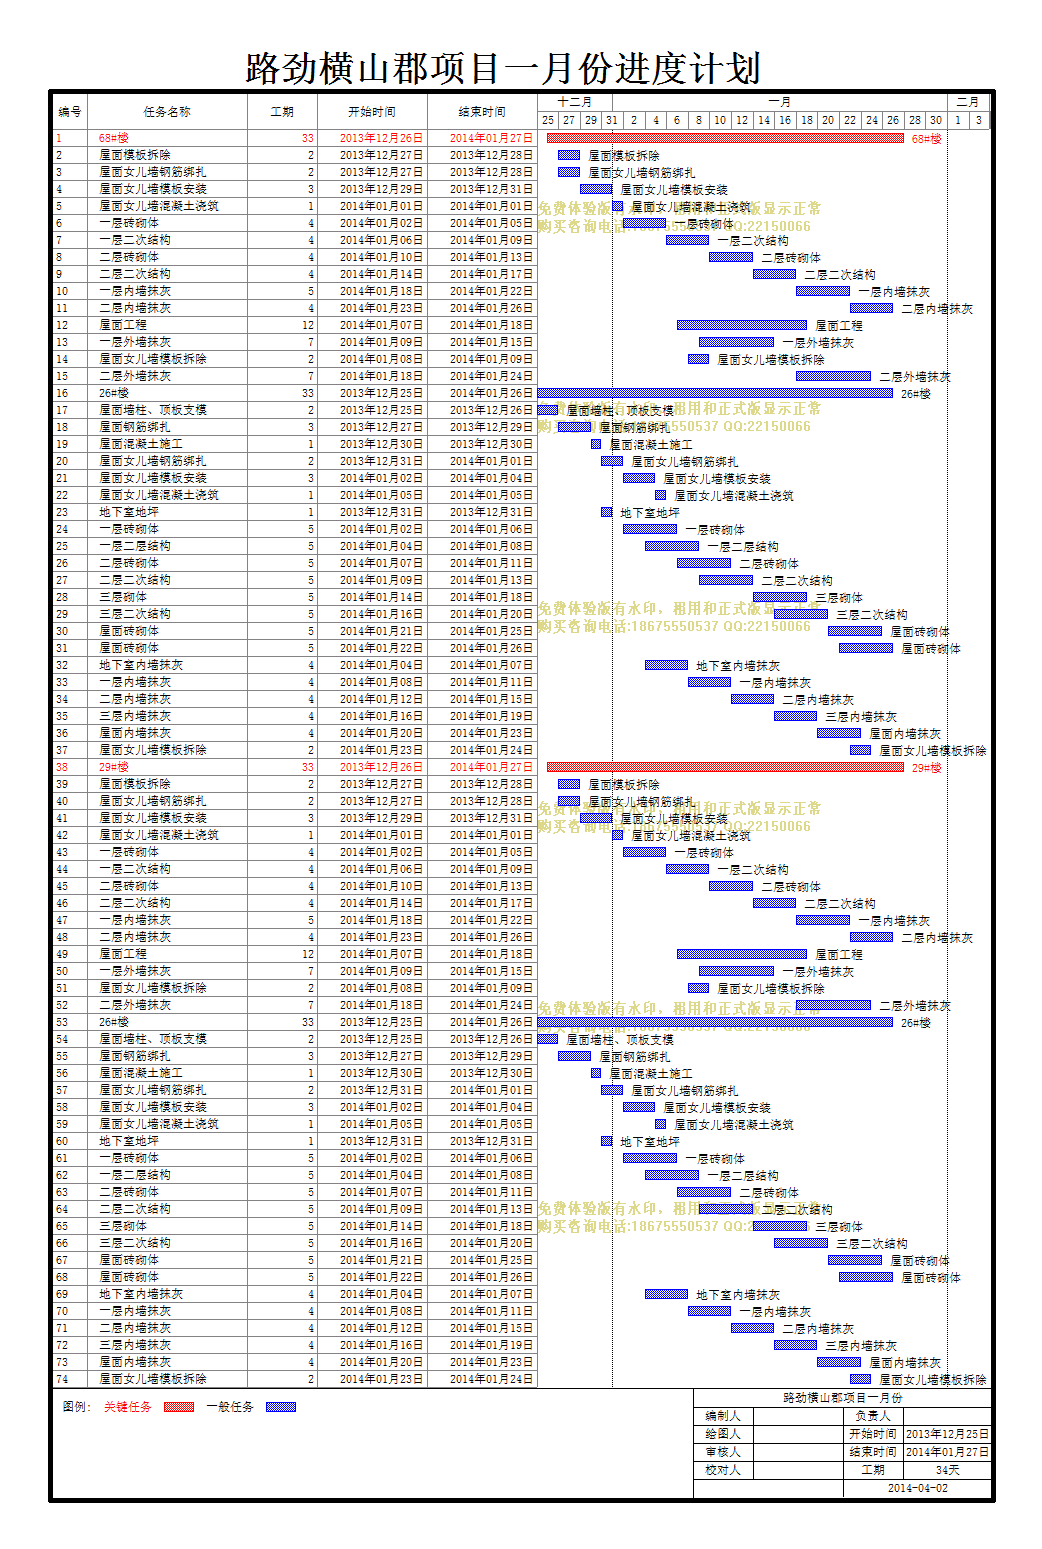1042x1549 pixels.
Task: Click the 34天 duration value in the footer
Action: pos(947,1470)
